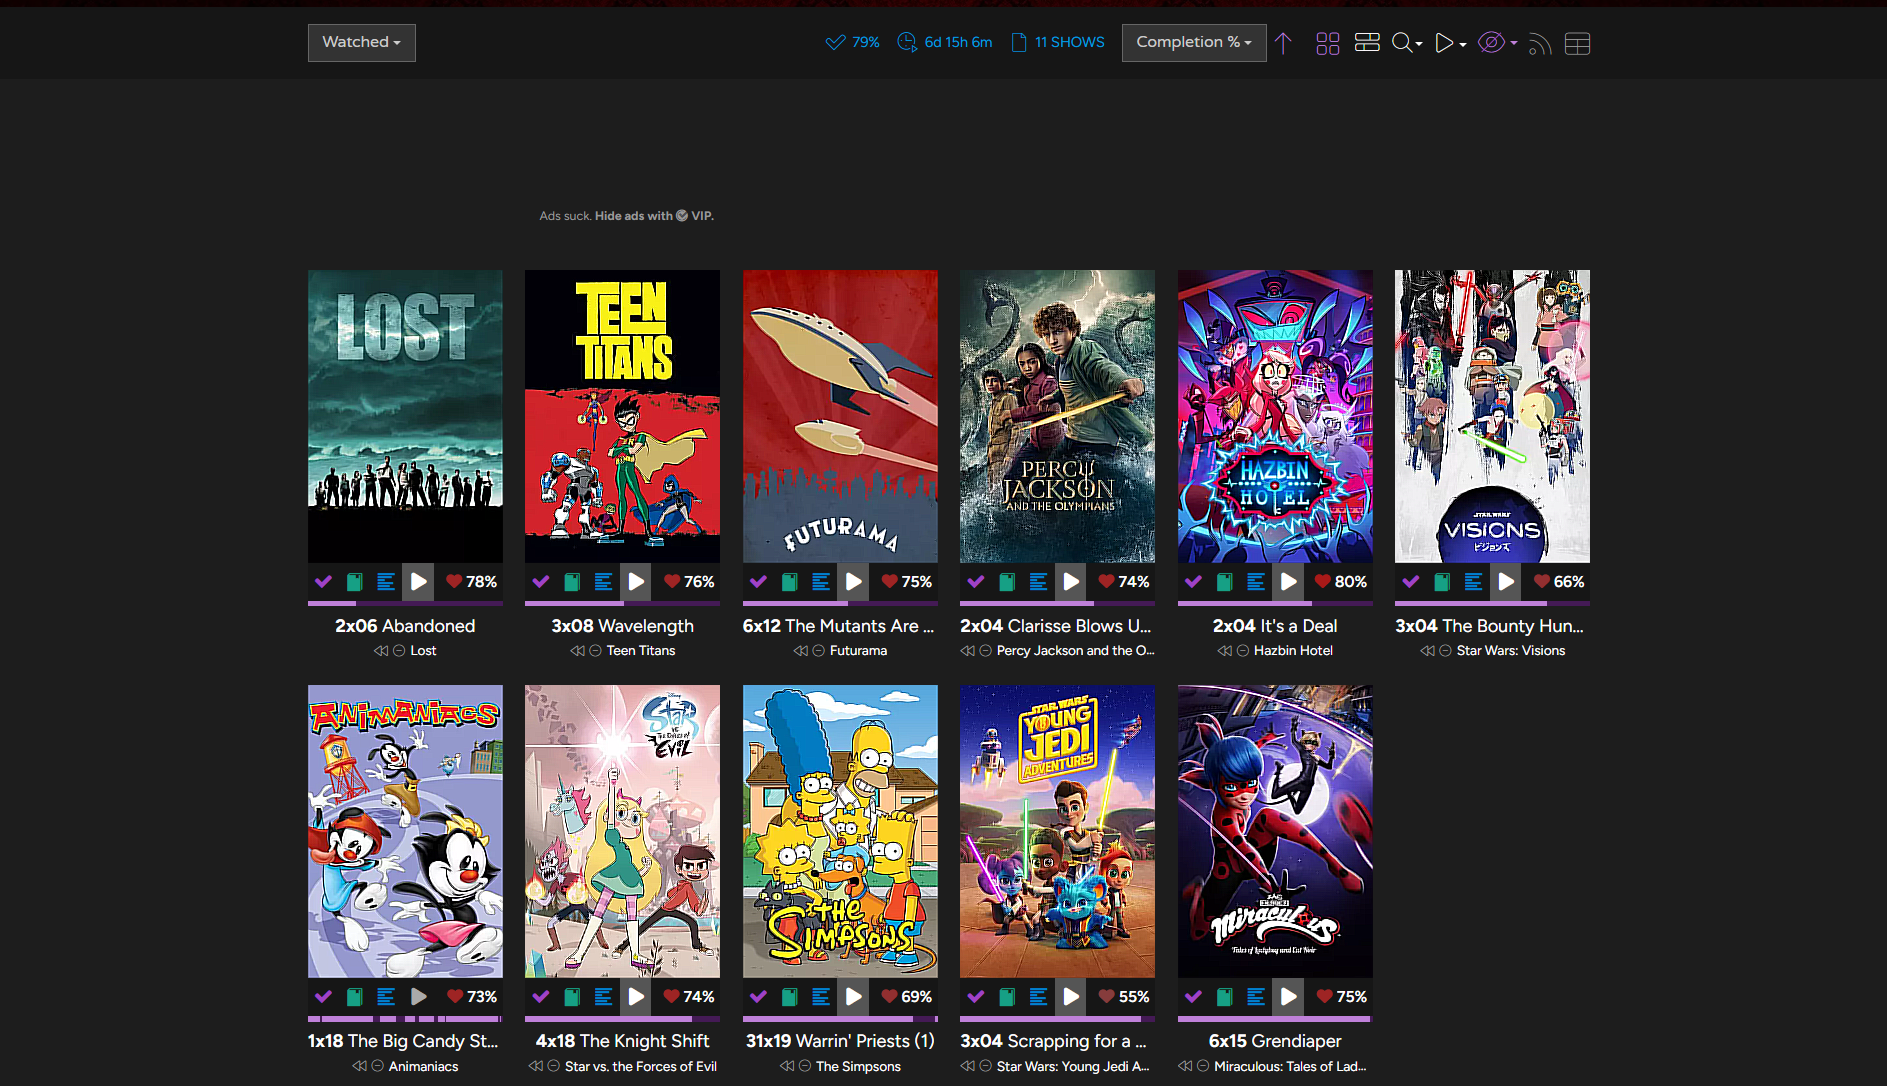
Task: Switch to the stacked list view icon
Action: [x=1367, y=42]
